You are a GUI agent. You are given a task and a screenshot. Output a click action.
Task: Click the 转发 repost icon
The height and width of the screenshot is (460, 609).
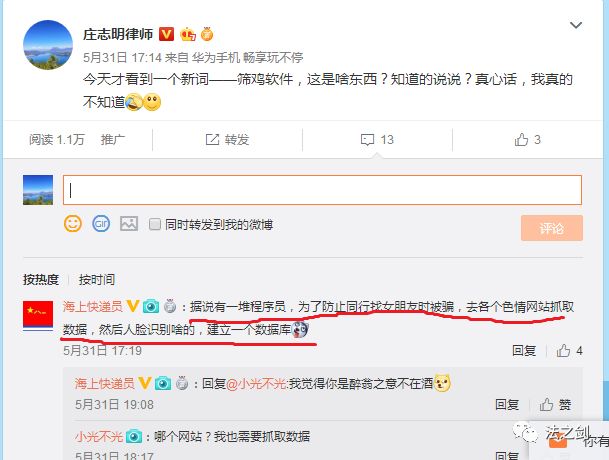click(x=212, y=139)
